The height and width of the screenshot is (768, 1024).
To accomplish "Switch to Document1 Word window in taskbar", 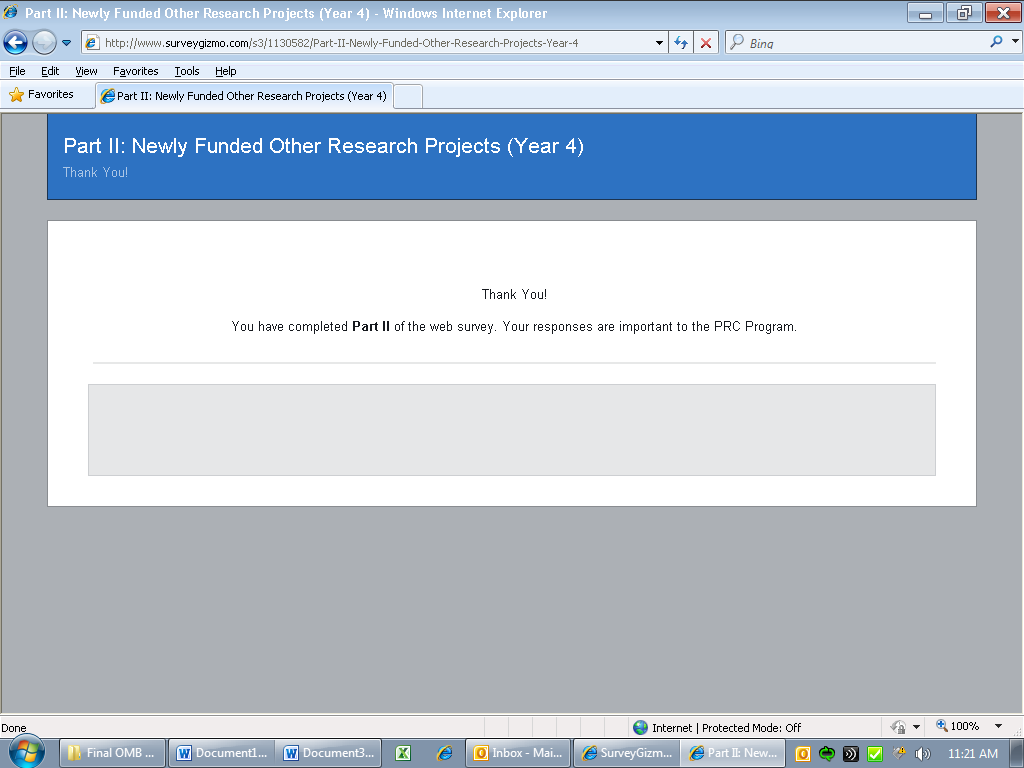I will [221, 753].
